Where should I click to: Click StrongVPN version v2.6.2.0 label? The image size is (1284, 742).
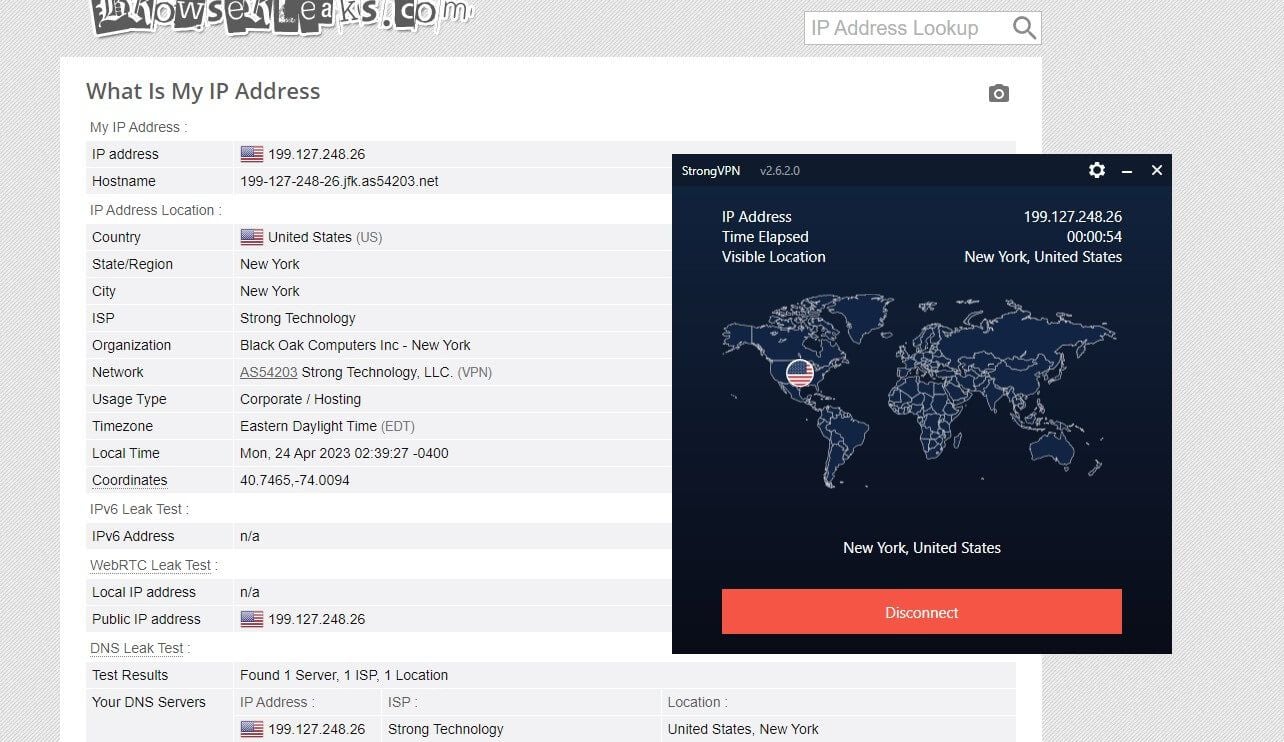(780, 171)
